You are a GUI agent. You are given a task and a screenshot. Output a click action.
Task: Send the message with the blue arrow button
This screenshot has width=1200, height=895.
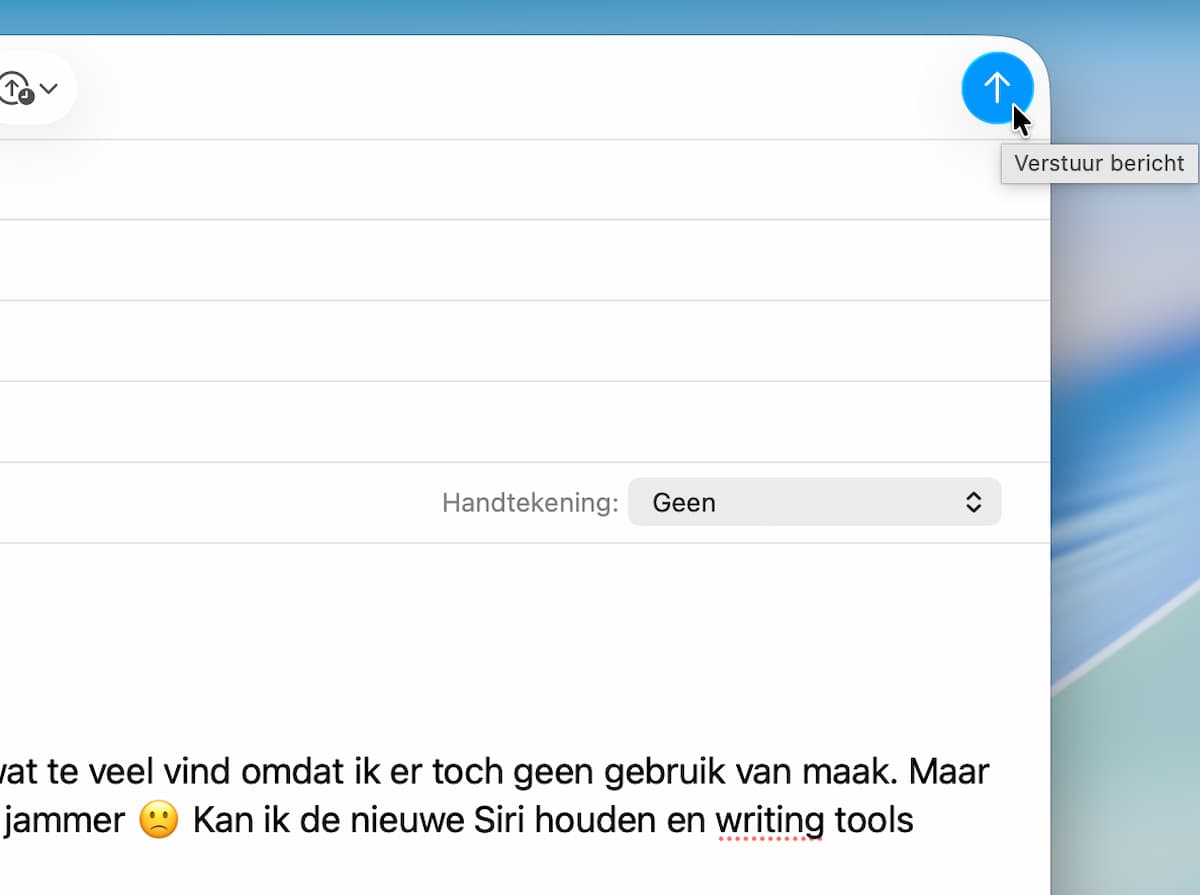tap(997, 89)
